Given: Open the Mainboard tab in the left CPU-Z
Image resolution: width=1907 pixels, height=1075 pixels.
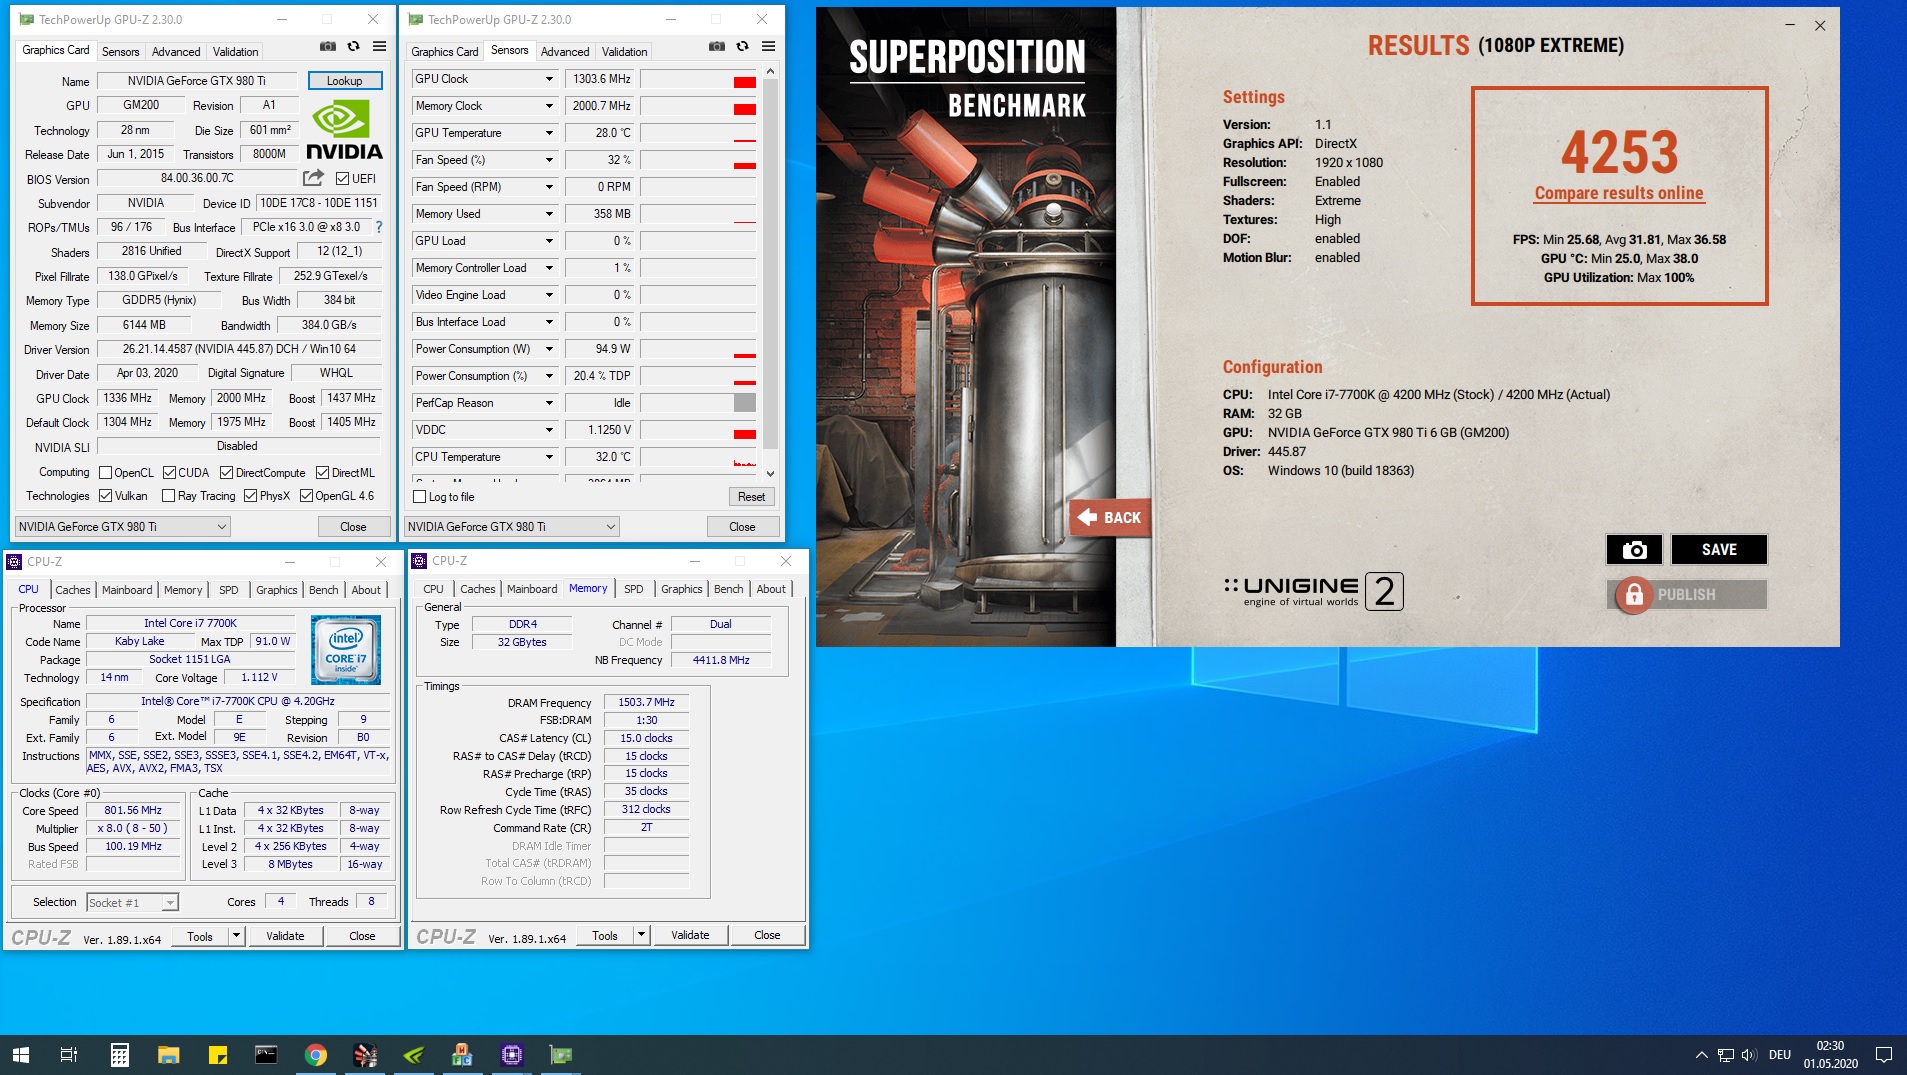Looking at the screenshot, I should 127,590.
